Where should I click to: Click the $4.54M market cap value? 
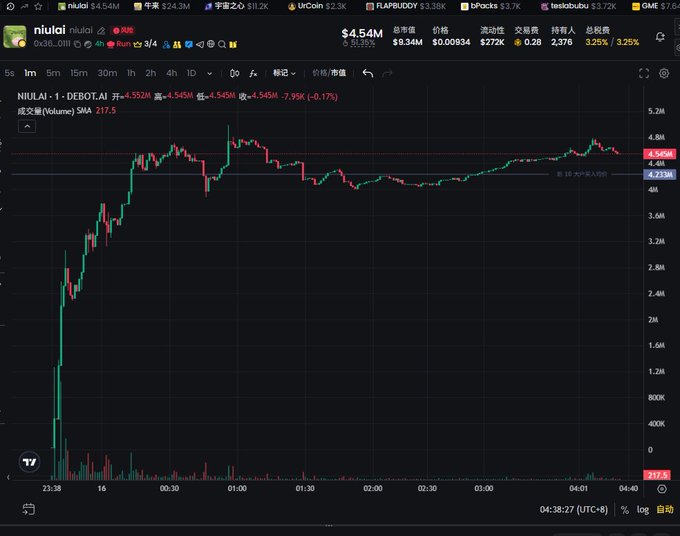[362, 33]
